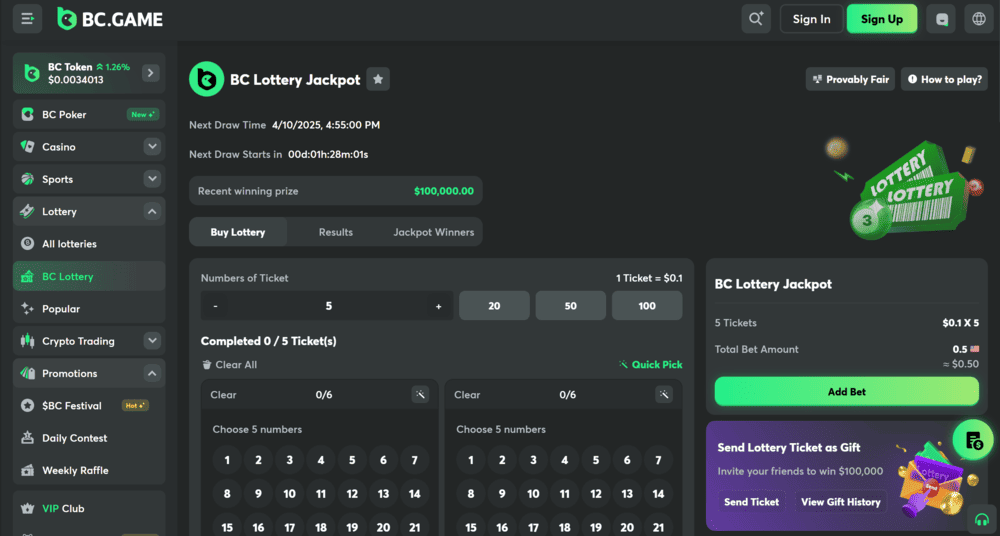Pick number 4 on first ticket
The image size is (1000, 536).
point(321,460)
